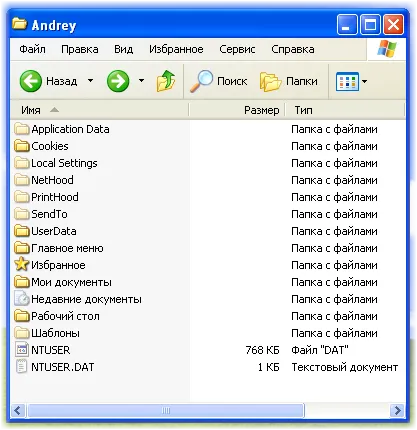Select the UserData folder icon
Screen dimensions: 417x430
coord(22,231)
